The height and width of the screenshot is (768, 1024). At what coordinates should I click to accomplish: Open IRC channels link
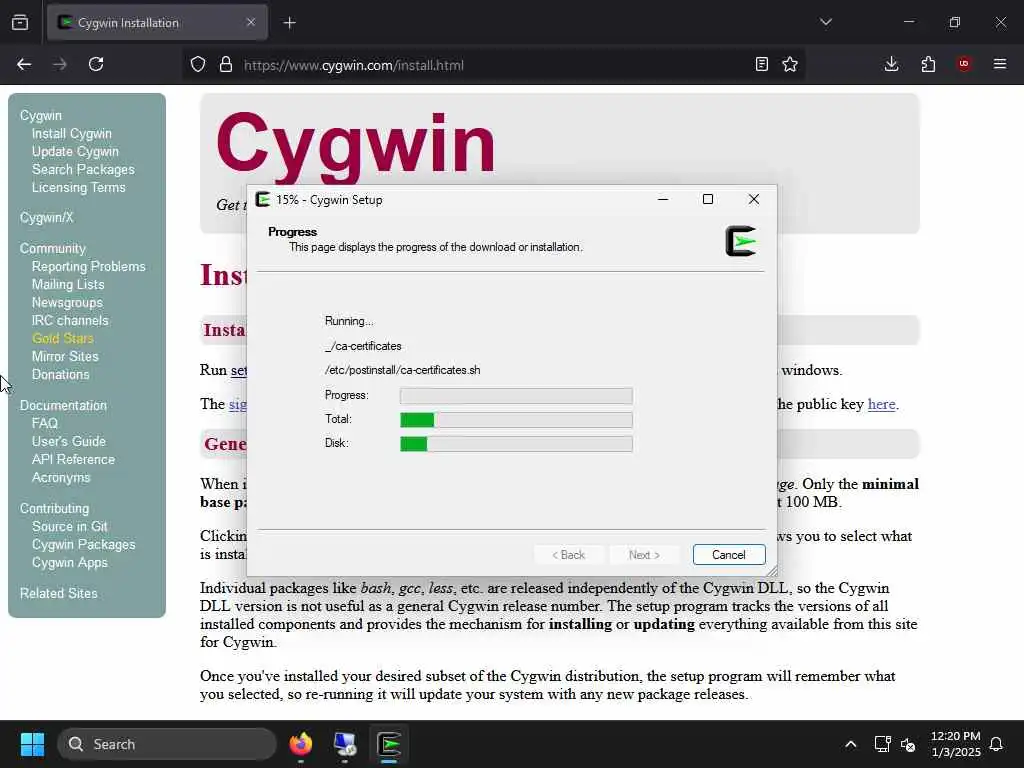click(x=70, y=321)
